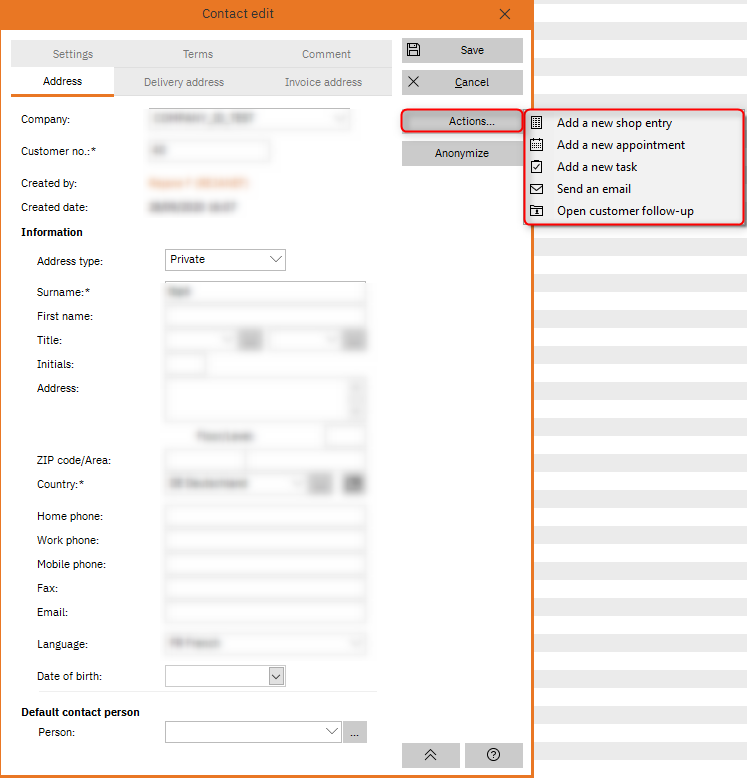The width and height of the screenshot is (747, 780).
Task: Click the ellipsis button next to Person
Action: tap(355, 732)
